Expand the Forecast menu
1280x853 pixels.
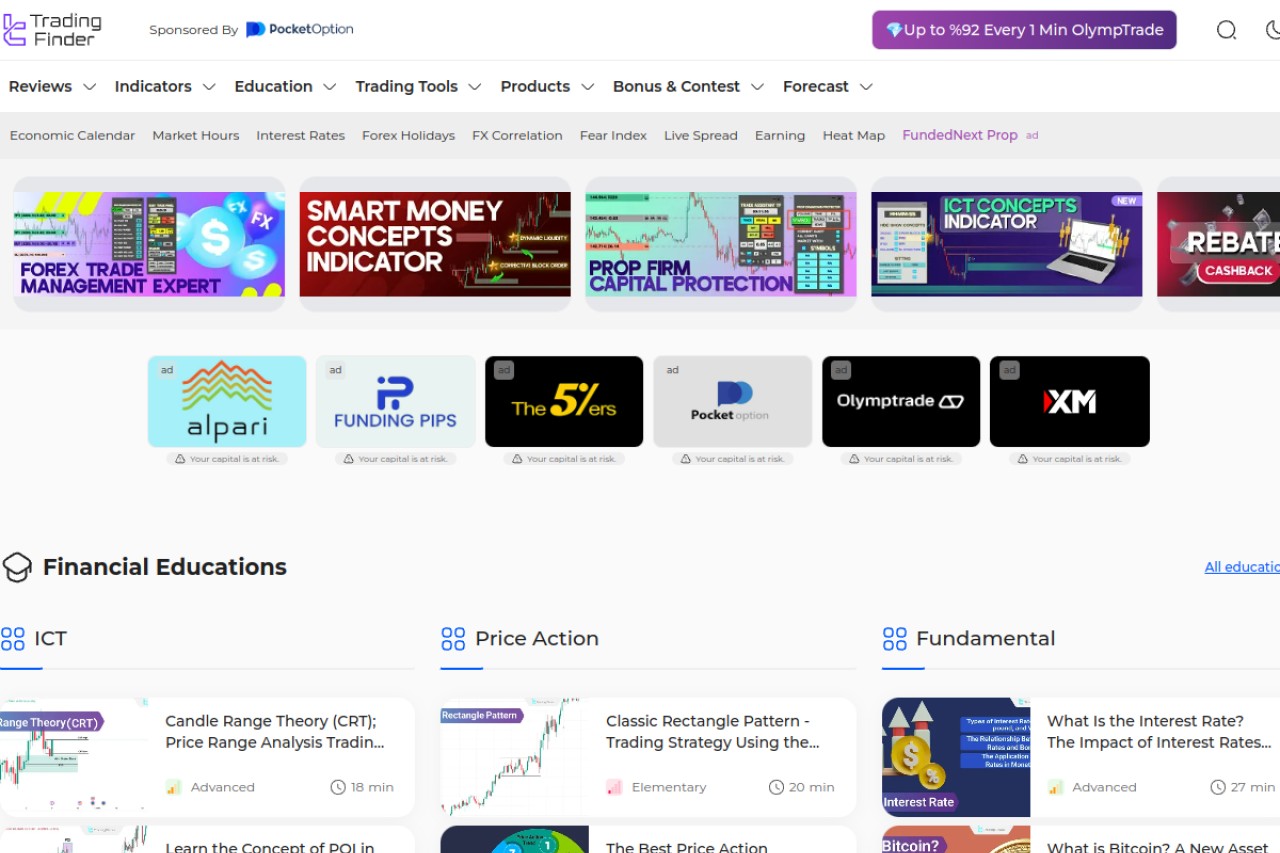pyautogui.click(x=828, y=86)
